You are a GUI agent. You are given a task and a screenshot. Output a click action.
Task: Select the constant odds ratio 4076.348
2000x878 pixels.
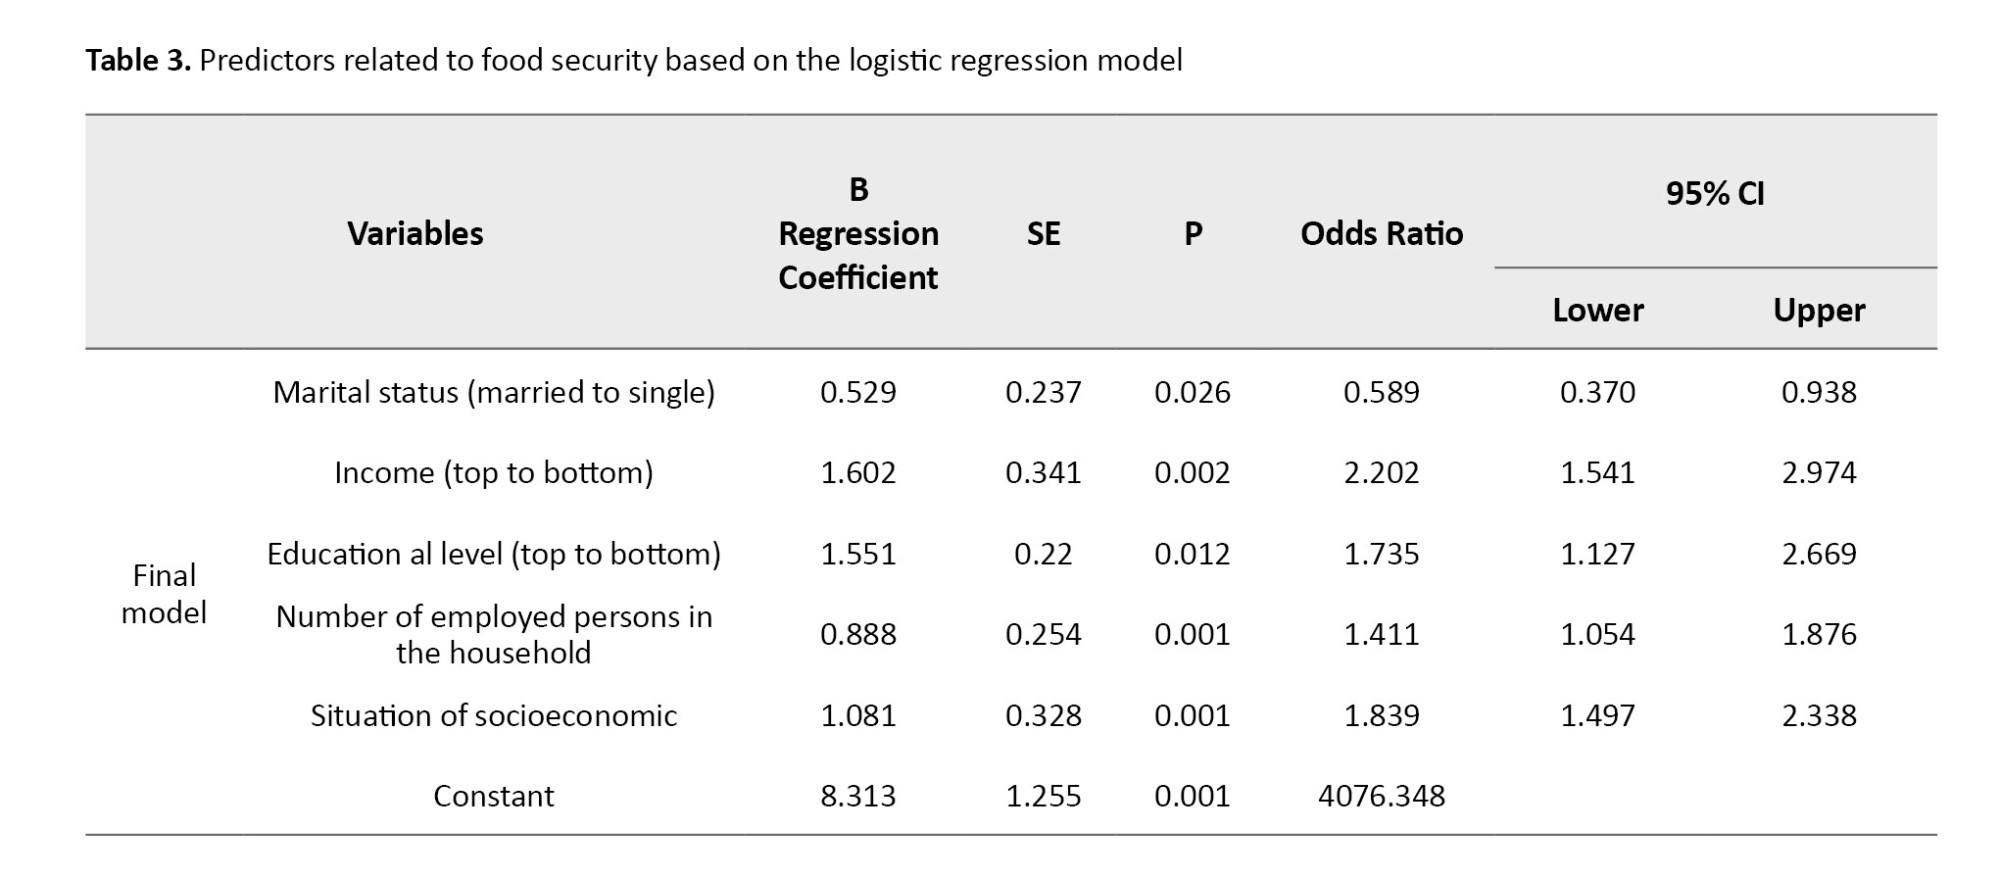(1381, 796)
